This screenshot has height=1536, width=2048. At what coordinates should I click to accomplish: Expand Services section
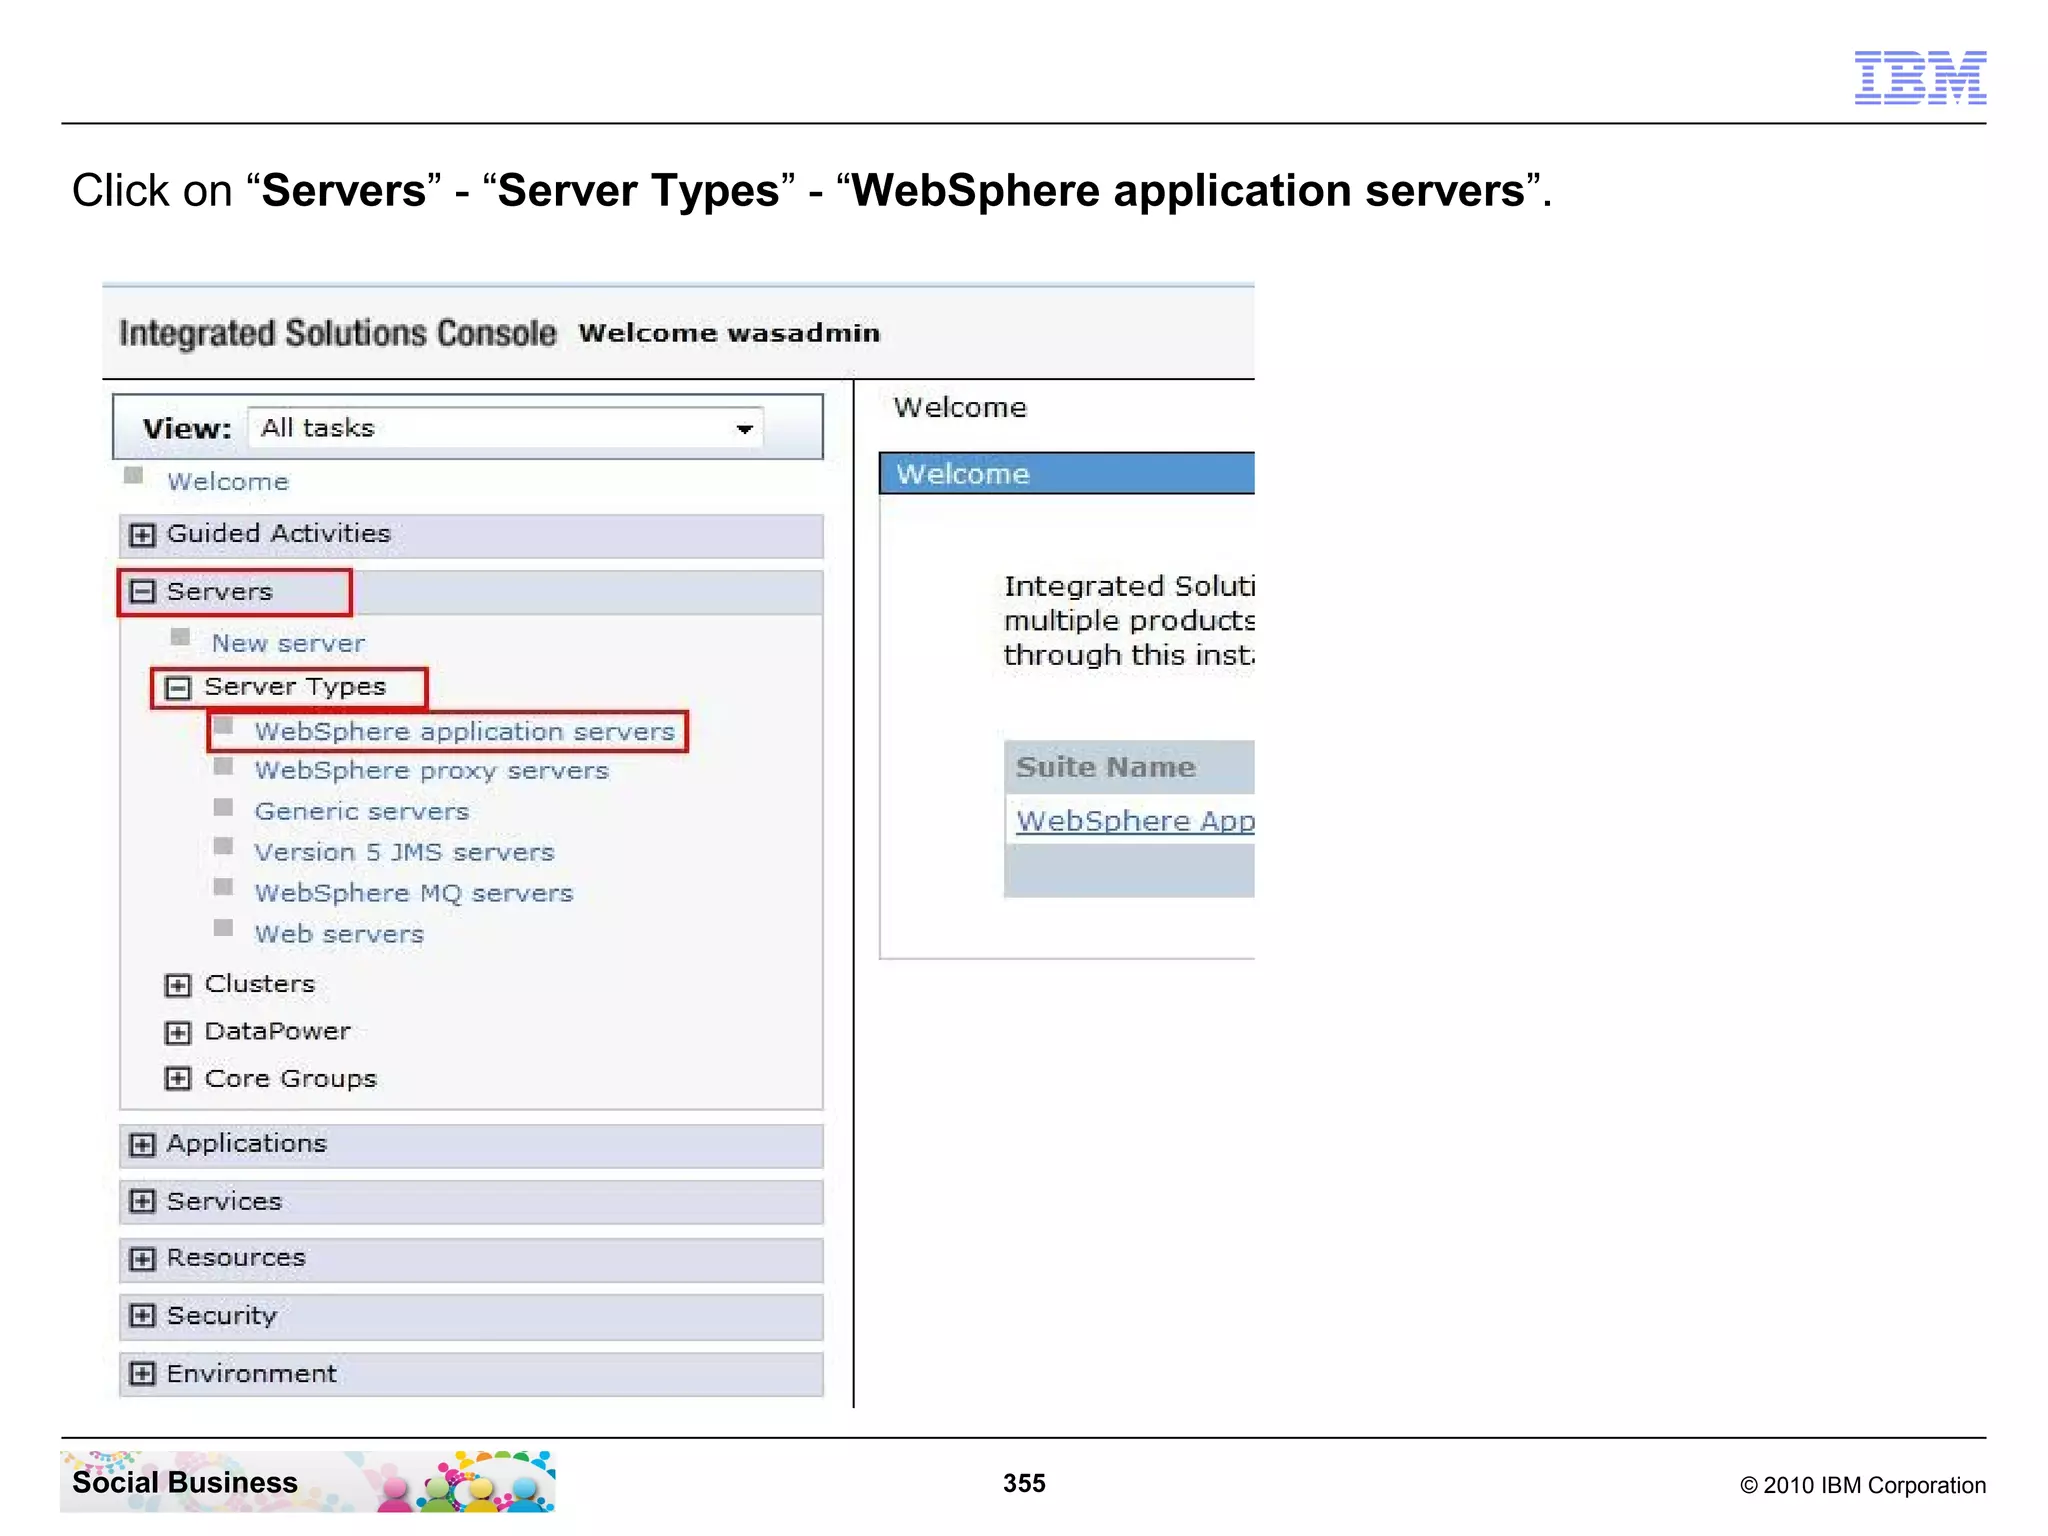(143, 1202)
